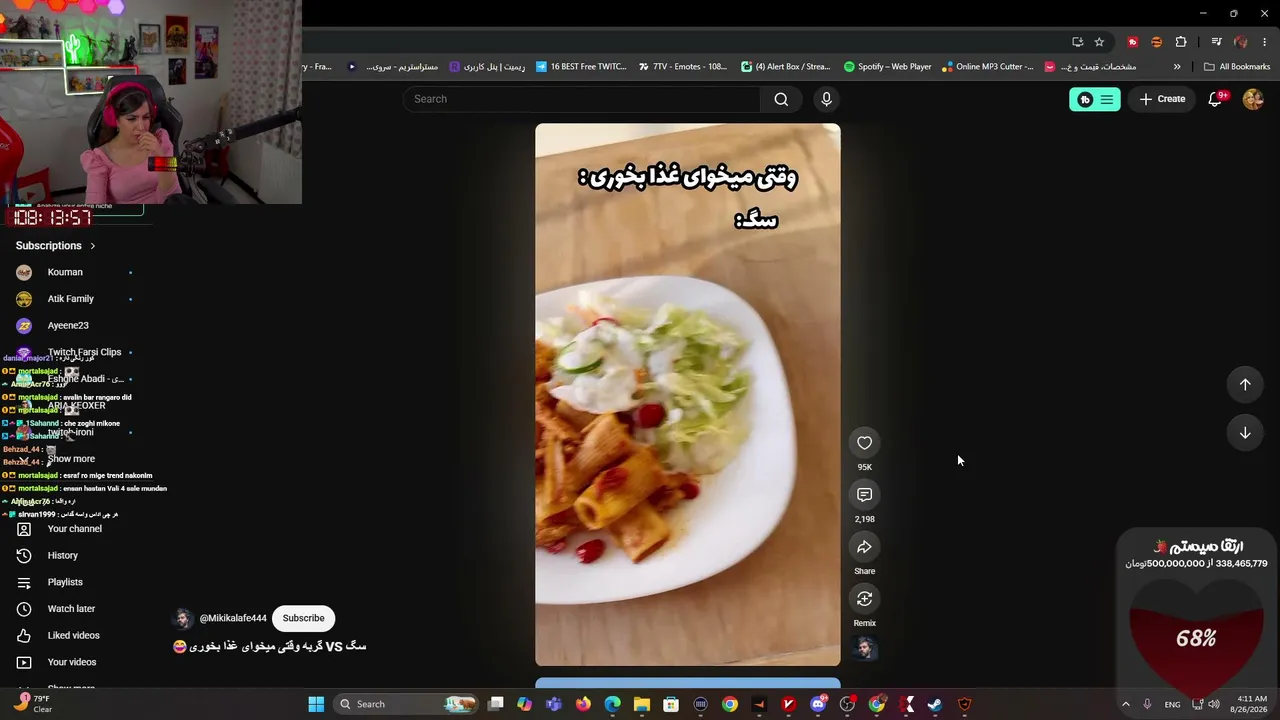This screenshot has width=1280, height=720.
Task: Show hidden system tray icons
Action: click(1125, 704)
